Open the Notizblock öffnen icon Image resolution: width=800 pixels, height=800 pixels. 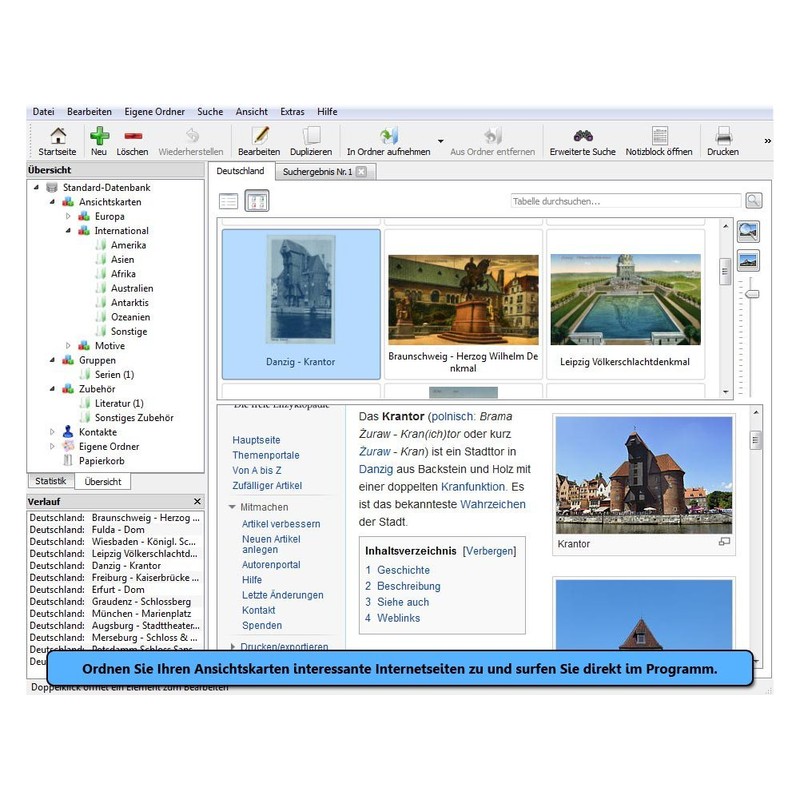[659, 137]
